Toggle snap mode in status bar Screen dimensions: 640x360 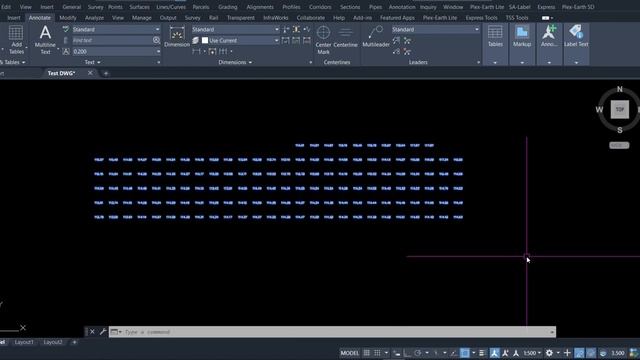[x=377, y=353]
